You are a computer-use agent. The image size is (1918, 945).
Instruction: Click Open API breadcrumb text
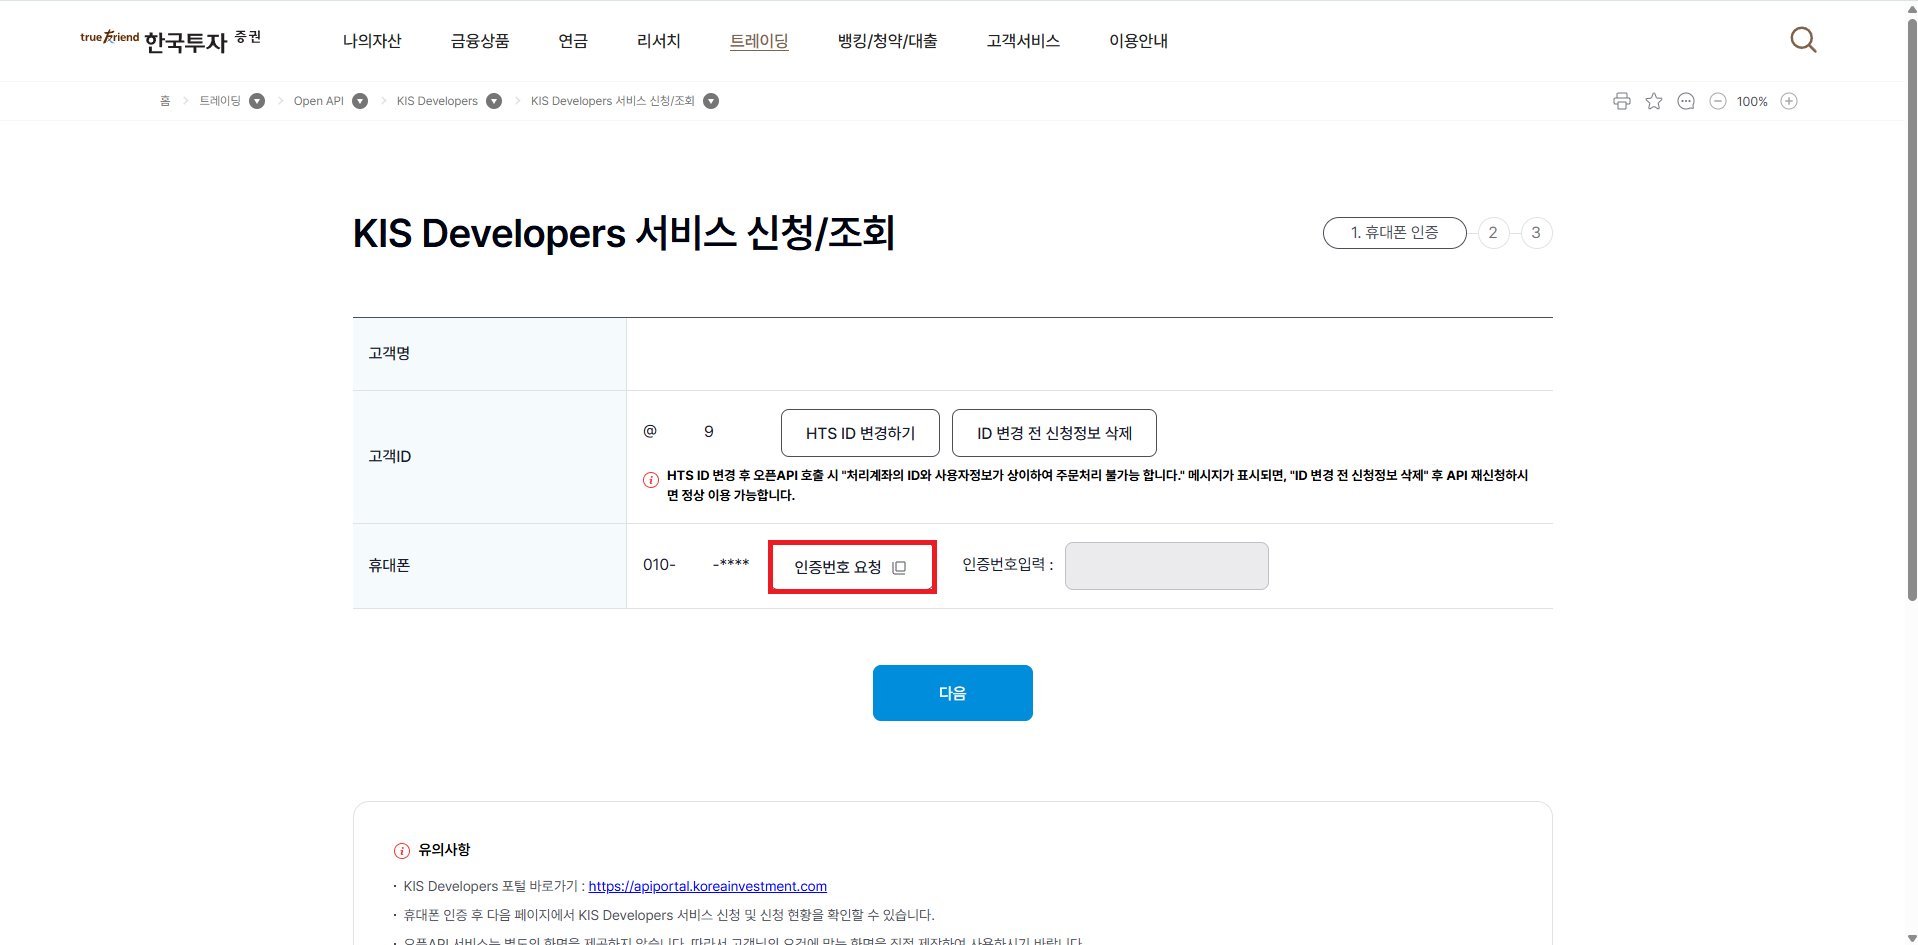click(x=318, y=101)
